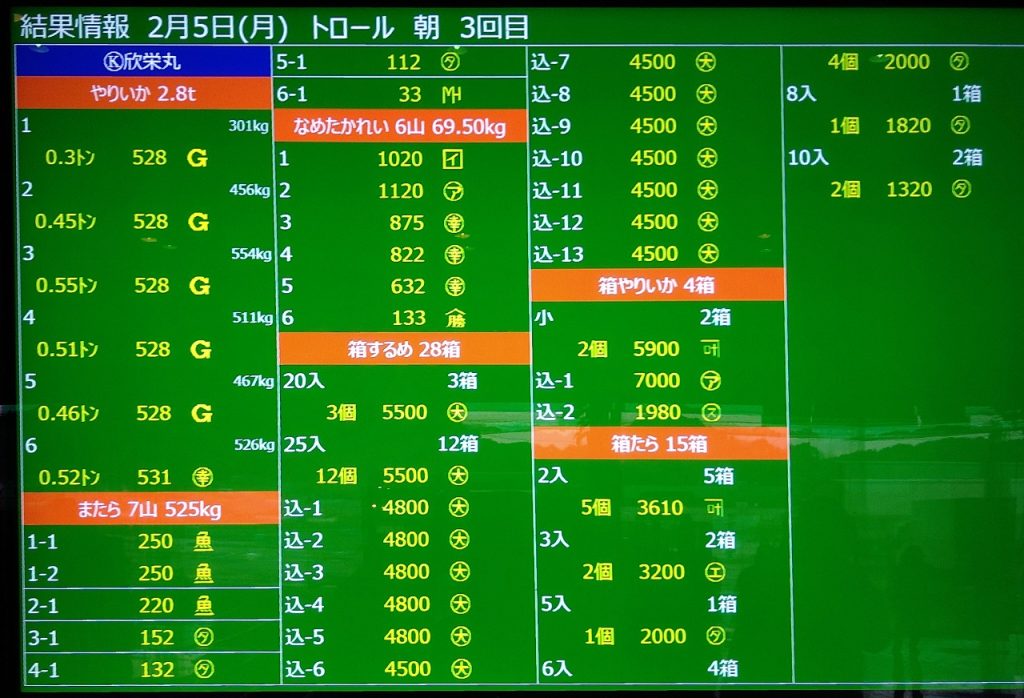The height and width of the screenshot is (698, 1024).
Task: Click the circled mark next to price 531
Action: coord(203,477)
